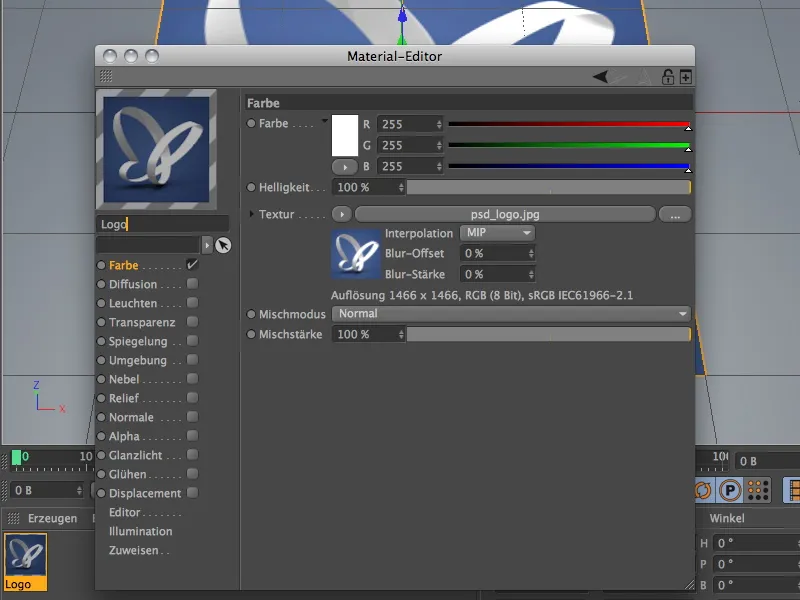800x600 pixels.
Task: Click the dotted grid keyframe icon
Action: [x=758, y=490]
